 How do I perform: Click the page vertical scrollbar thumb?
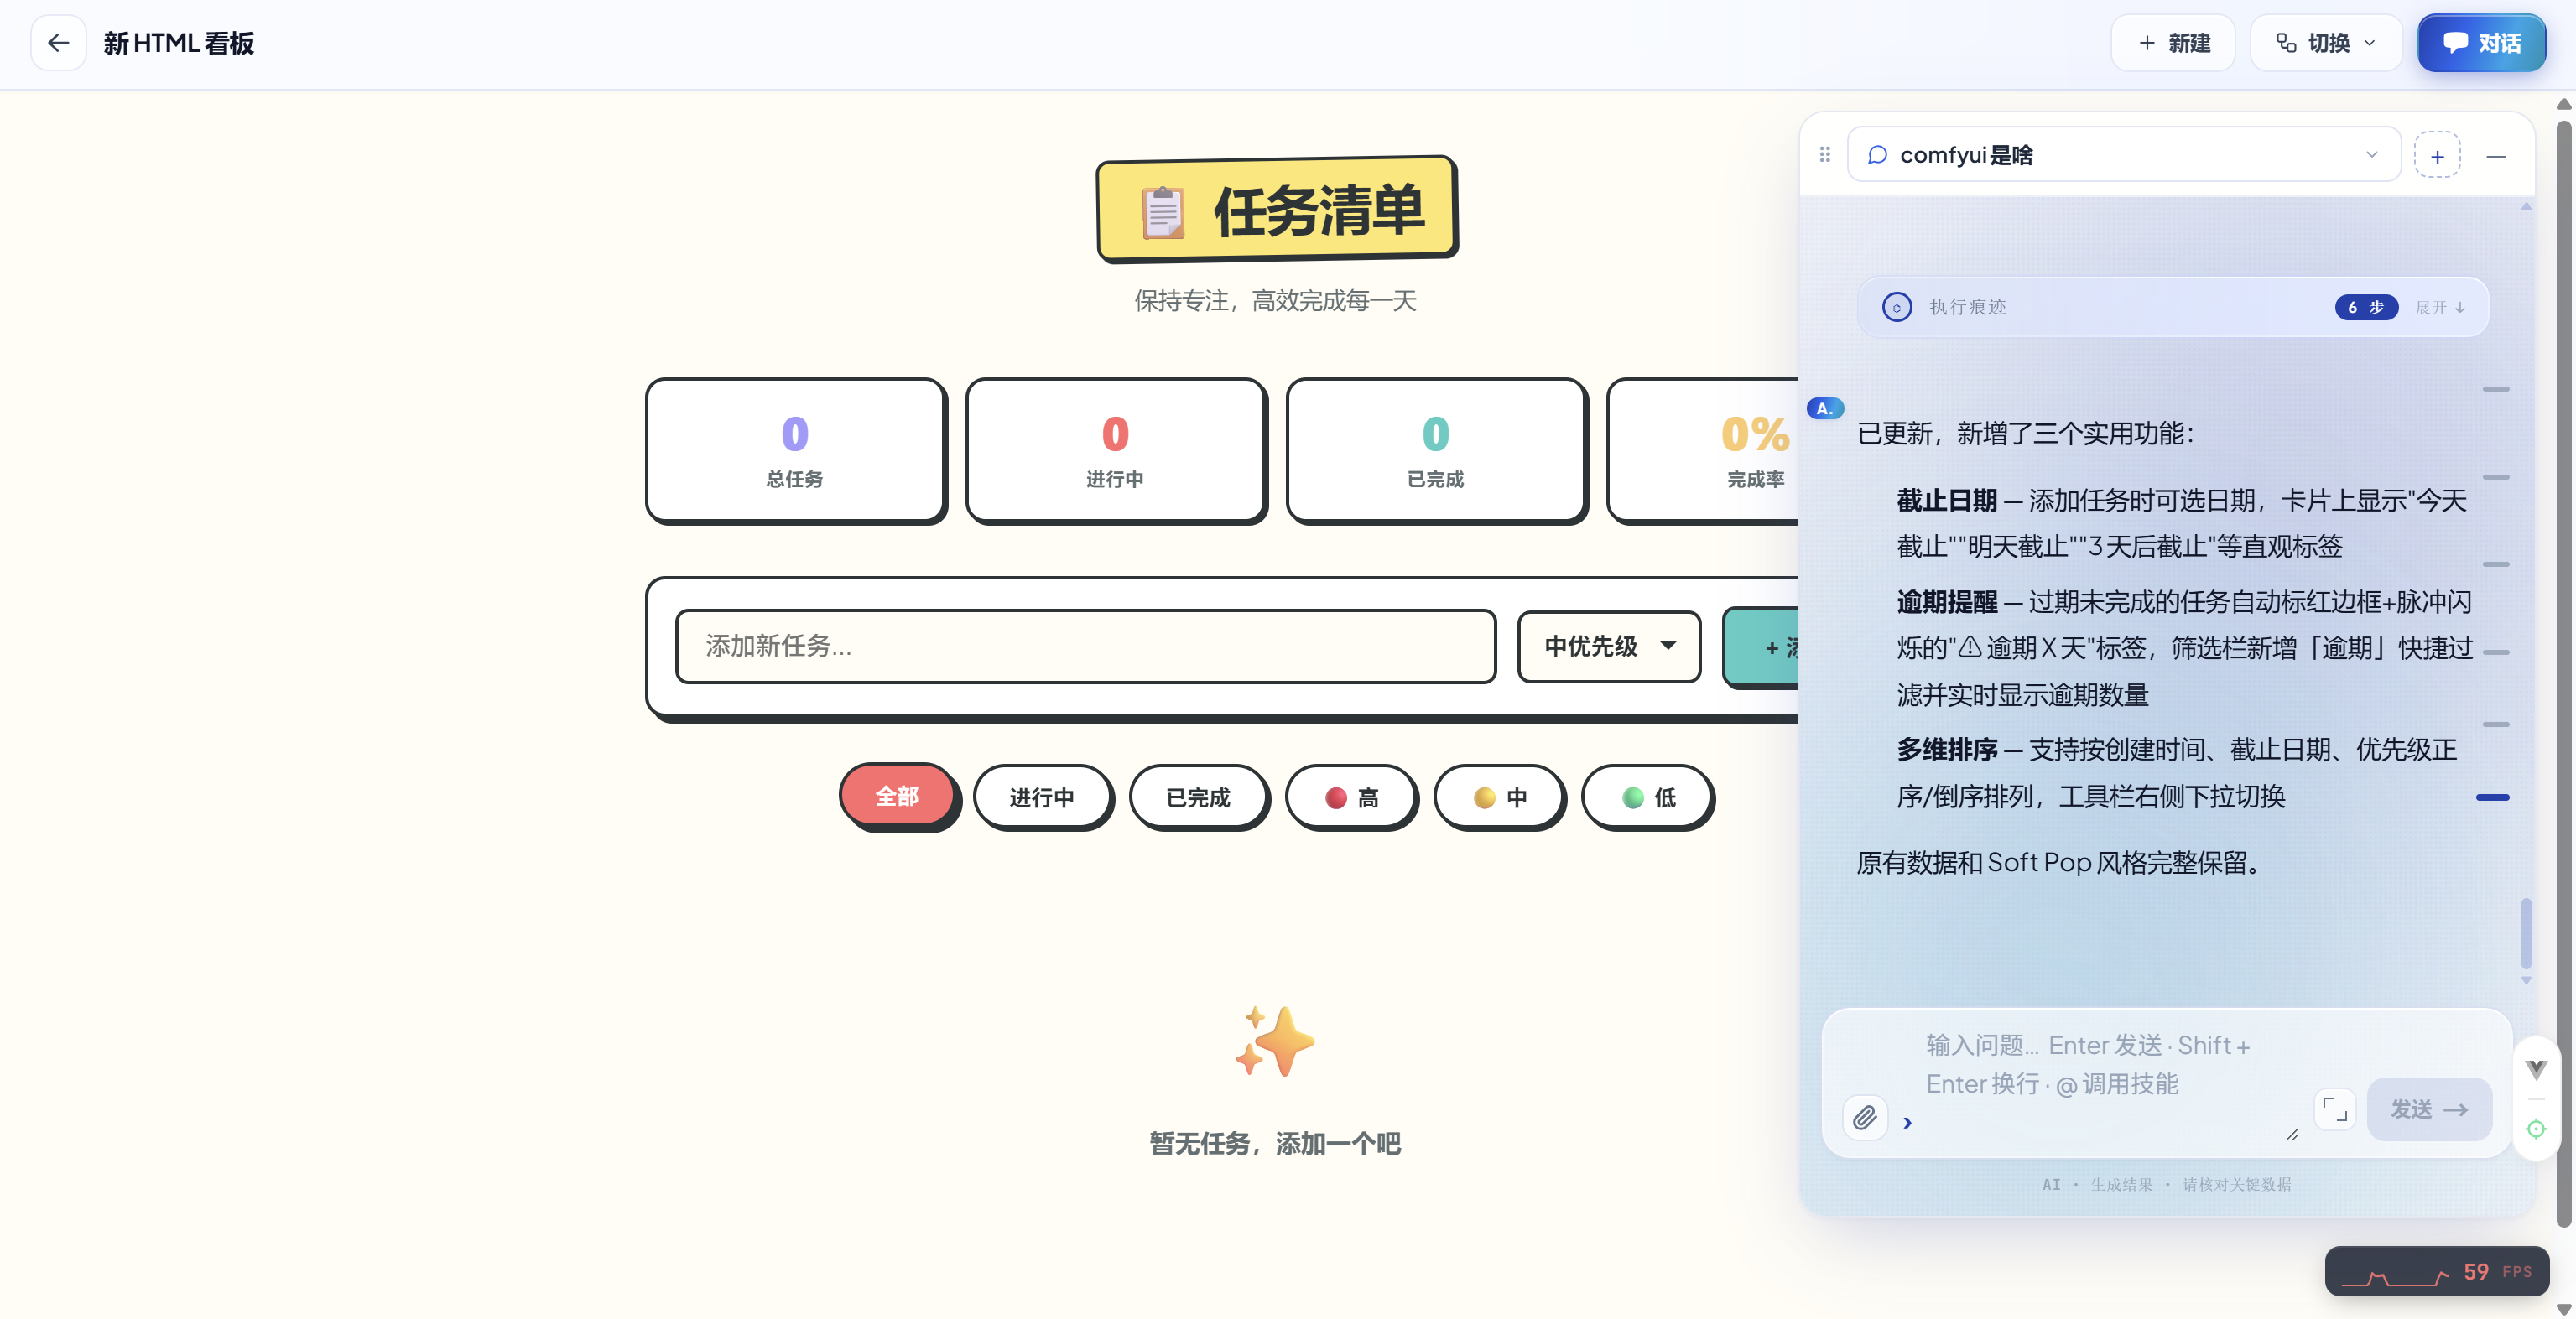coord(2564,673)
